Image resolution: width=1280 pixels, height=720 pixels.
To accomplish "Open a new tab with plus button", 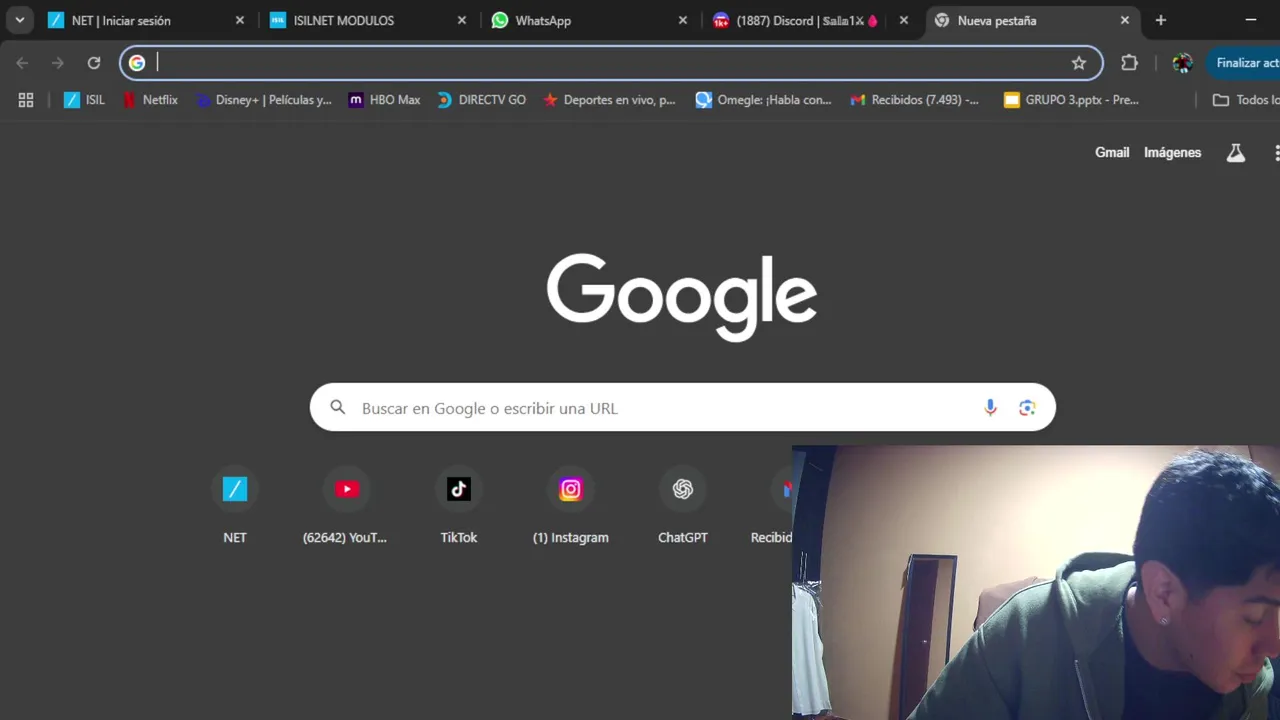I will (x=1161, y=20).
